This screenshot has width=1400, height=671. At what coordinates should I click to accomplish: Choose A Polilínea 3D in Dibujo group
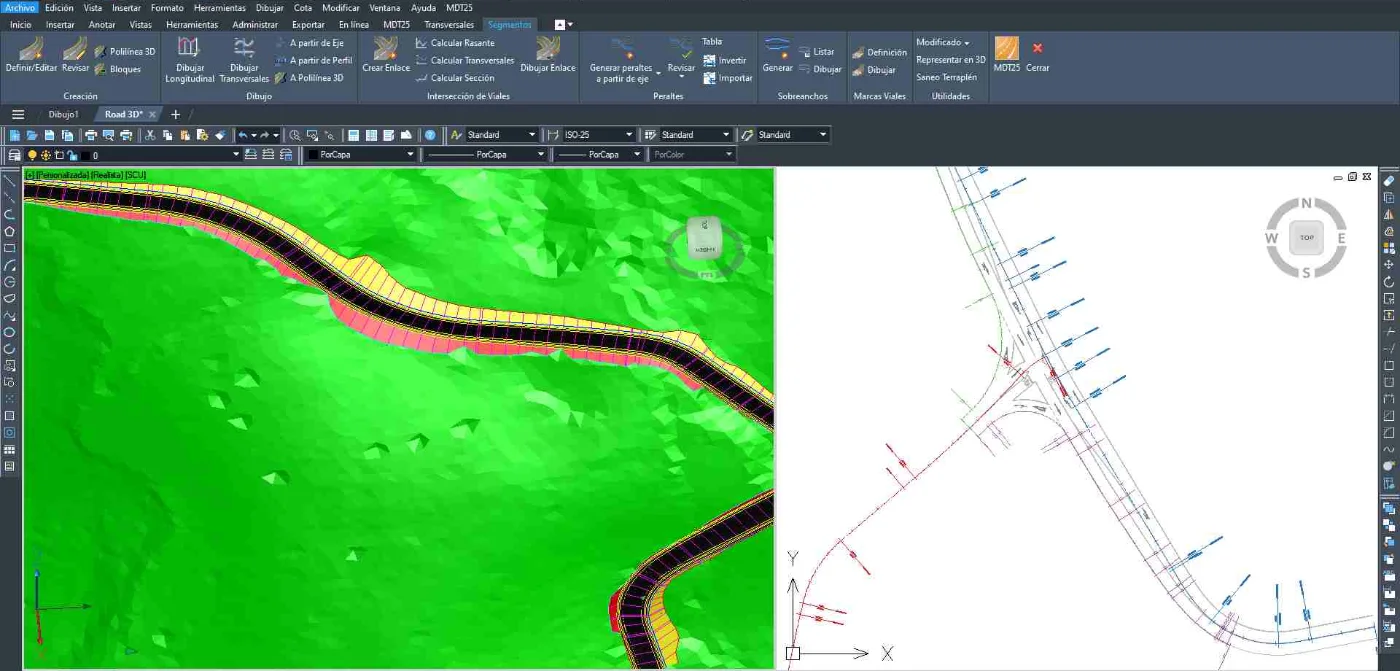coord(309,77)
